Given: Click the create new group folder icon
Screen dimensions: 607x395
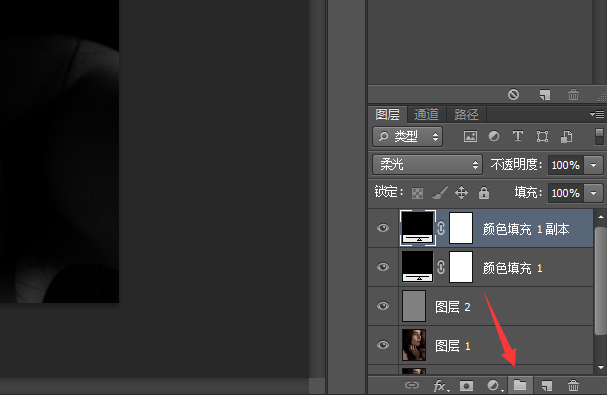Looking at the screenshot, I should pos(520,385).
